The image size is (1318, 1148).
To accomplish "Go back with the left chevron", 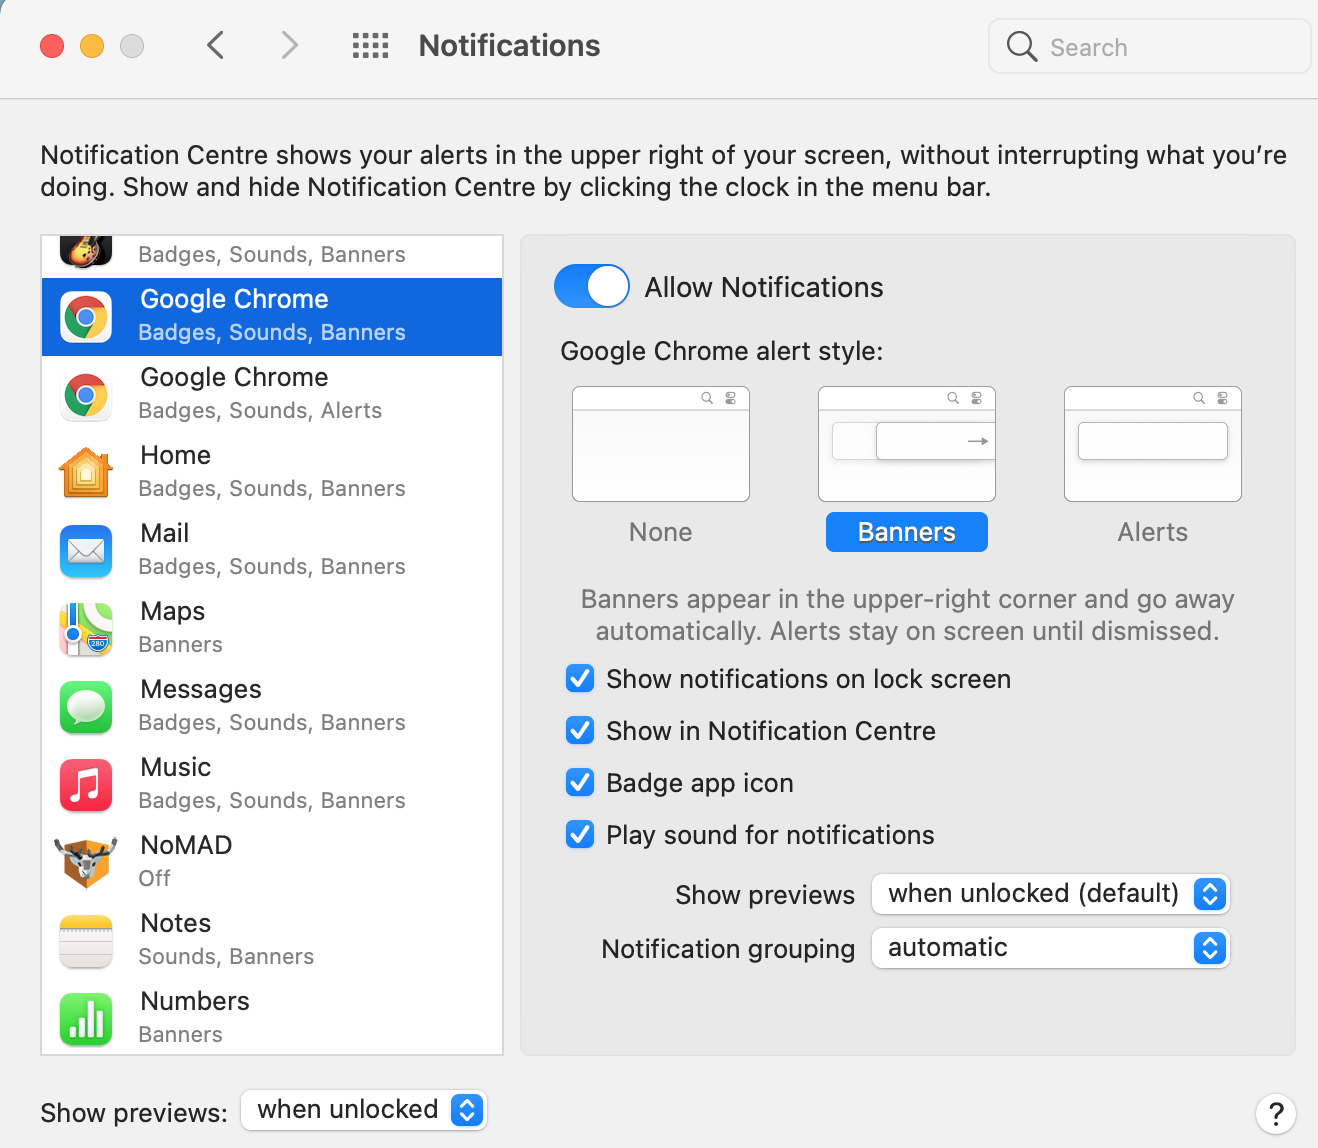I will [215, 45].
